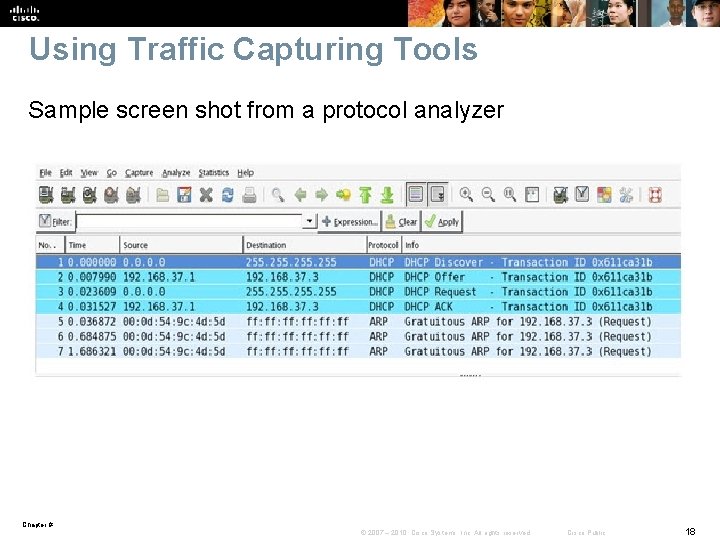
Task: Sort by the Info column header
Action: 541,245
